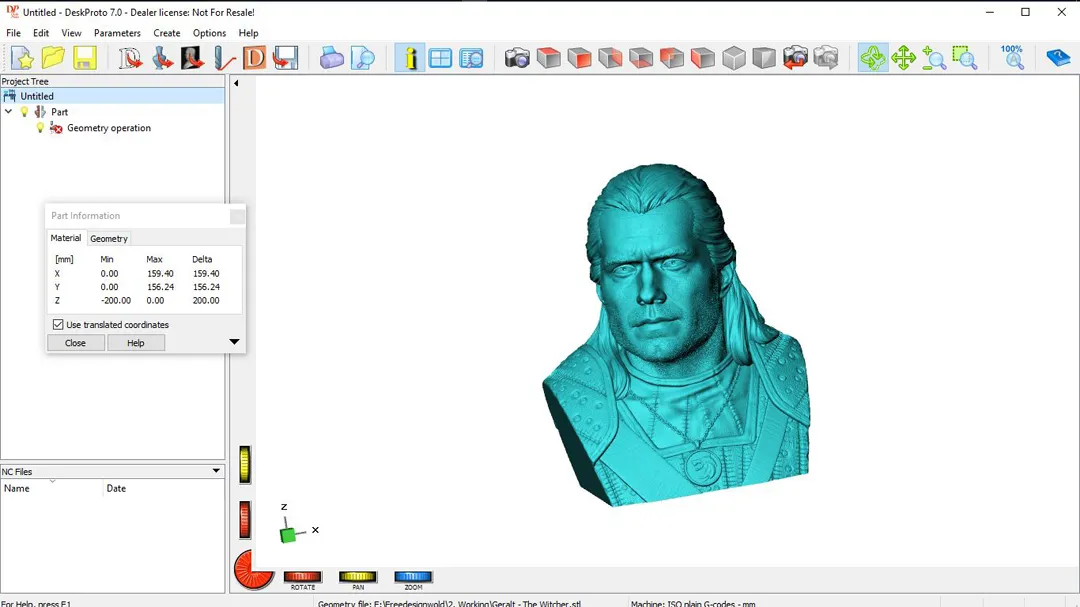Reset zoom to 100% icon
Viewport: 1080px width, 607px height.
point(1012,58)
